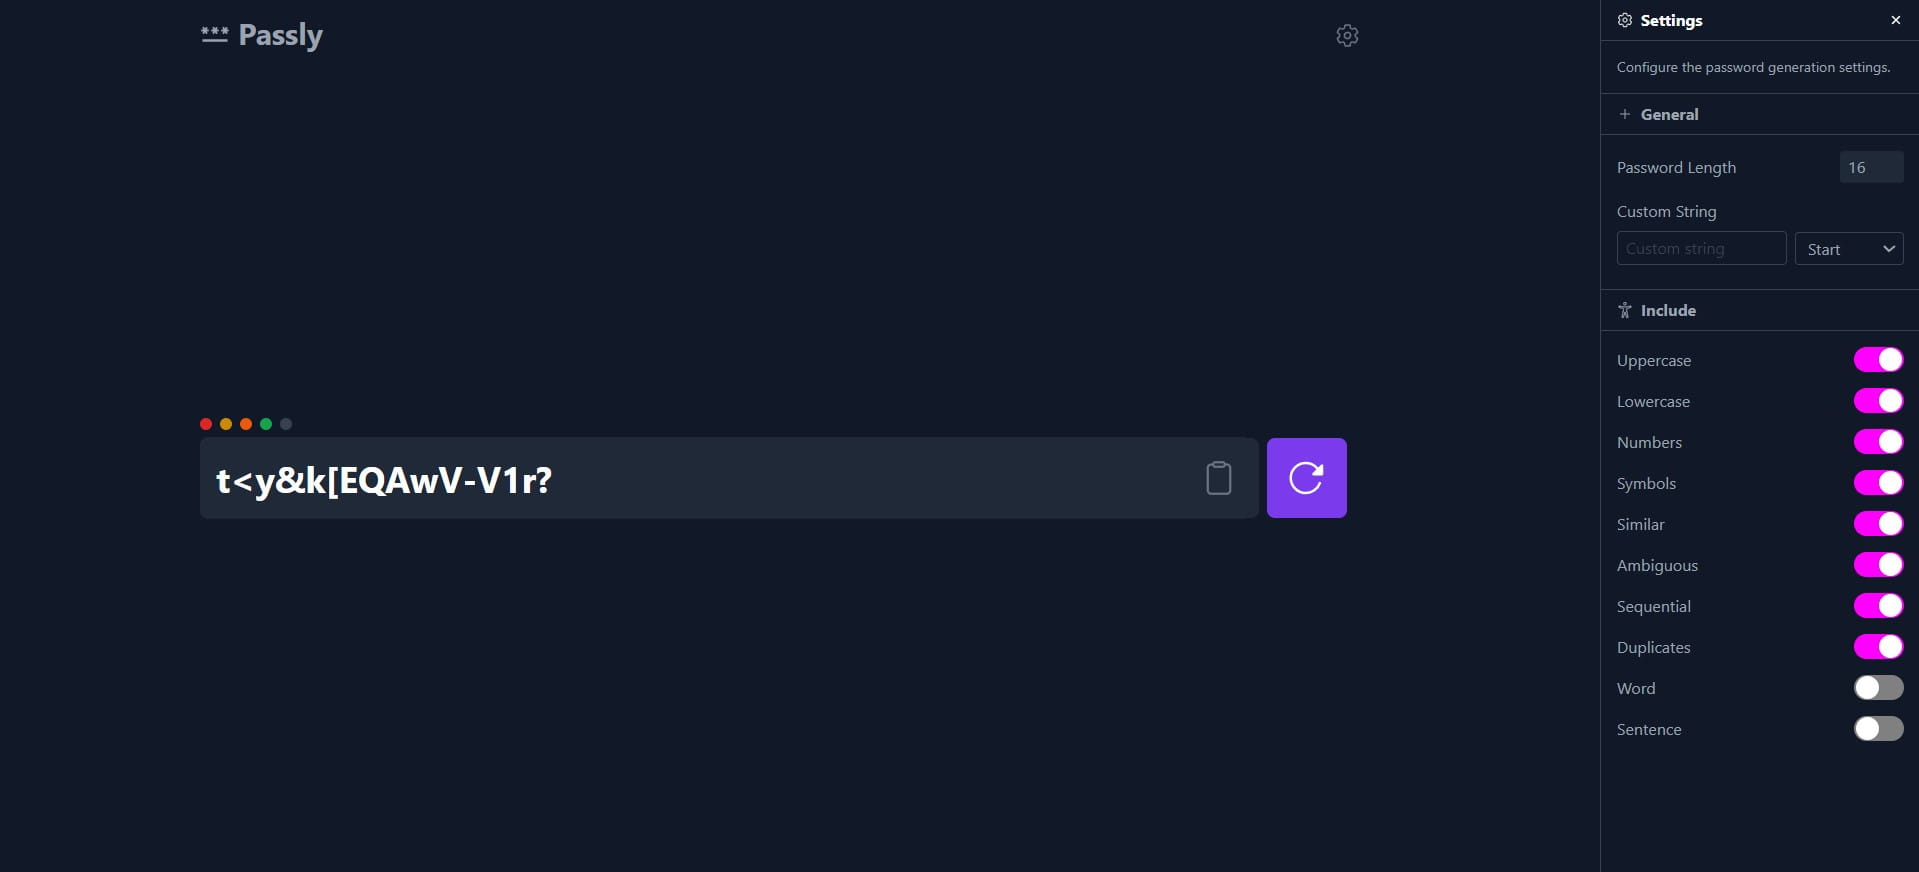1919x872 pixels.
Task: Click the generated password text
Action: coord(384,481)
